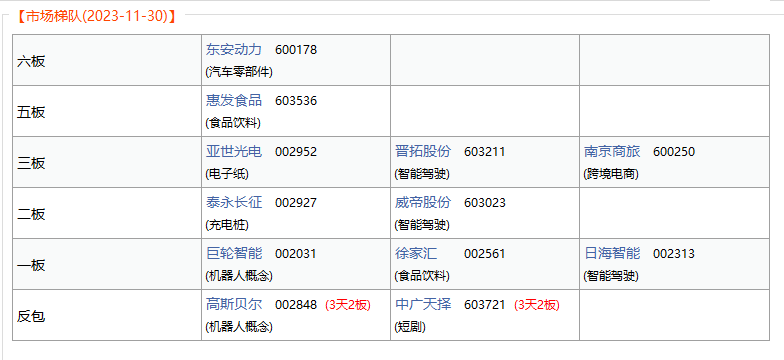The height and width of the screenshot is (360, 784).
Task: Select stock code 603211
Action: [x=484, y=152]
